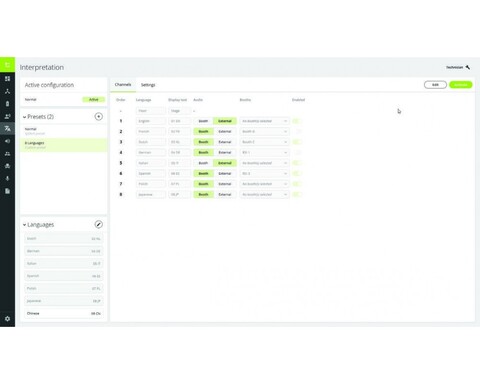Screen dimensions: 480x384
Task: Click the channel 1 language field
Action: [151, 121]
